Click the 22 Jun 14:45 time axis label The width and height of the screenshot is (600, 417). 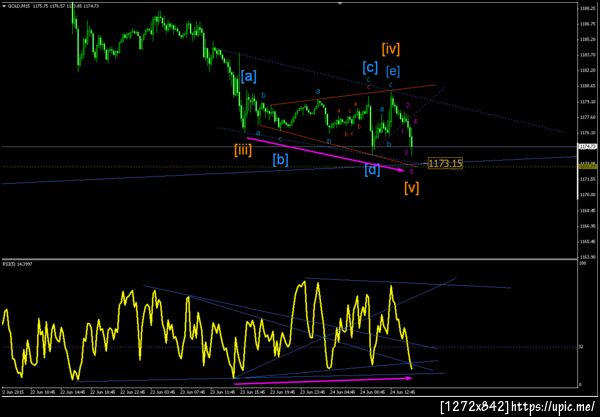(74, 392)
